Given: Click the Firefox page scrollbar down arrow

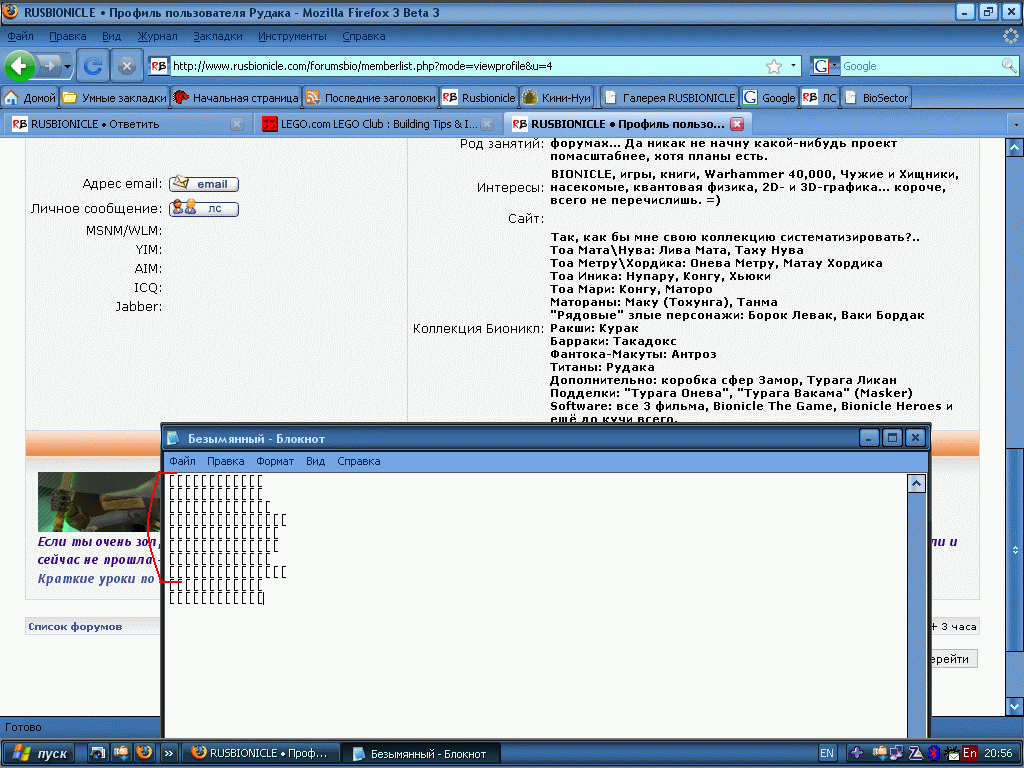Looking at the screenshot, I should [1014, 705].
